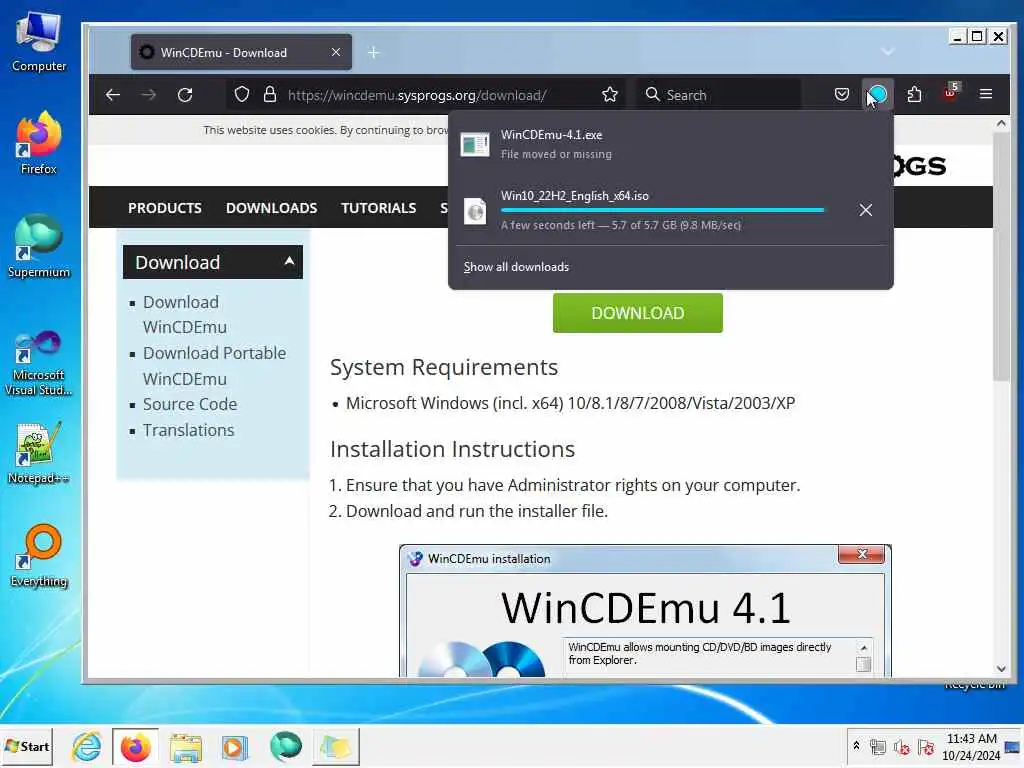Open the PRODUCTS menu

pyautogui.click(x=165, y=208)
